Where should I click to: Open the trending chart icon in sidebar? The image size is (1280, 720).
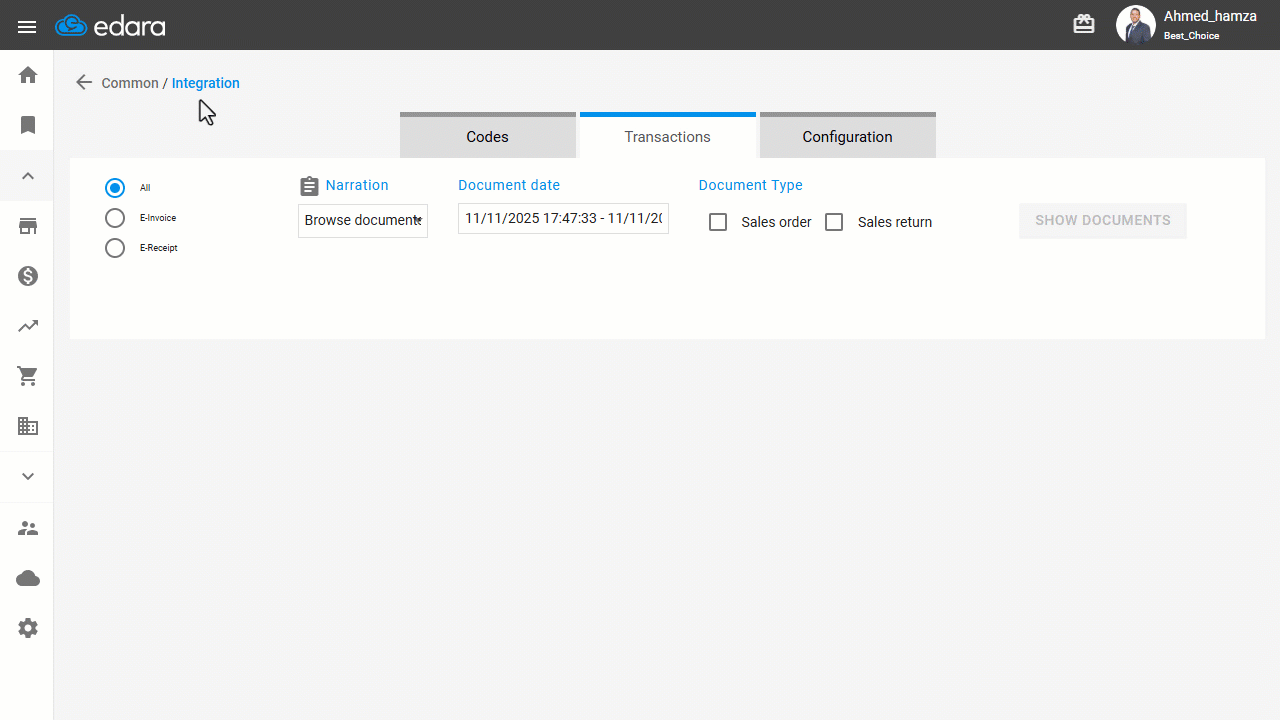click(28, 326)
